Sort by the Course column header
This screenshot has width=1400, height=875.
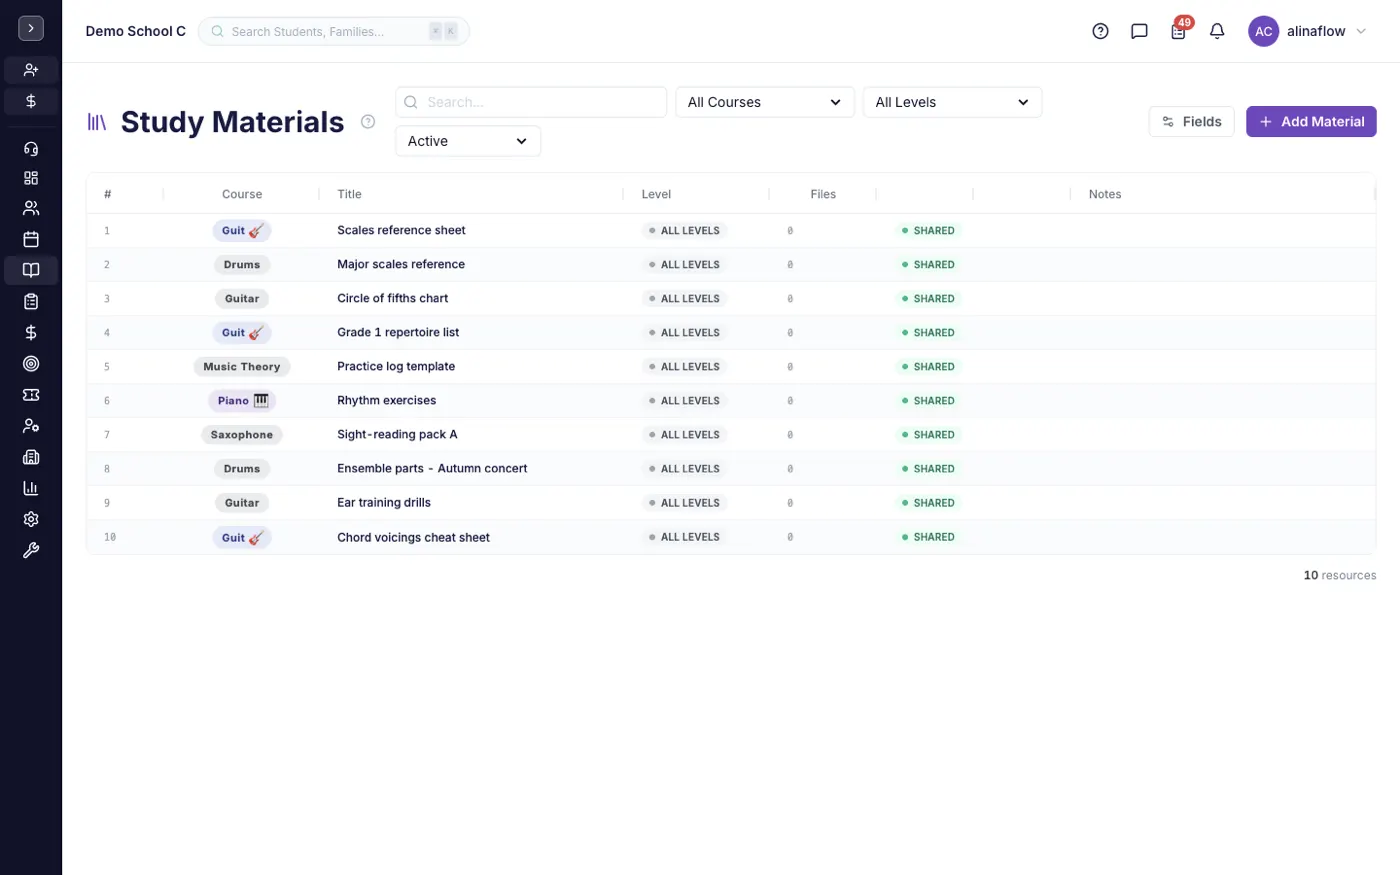242,194
